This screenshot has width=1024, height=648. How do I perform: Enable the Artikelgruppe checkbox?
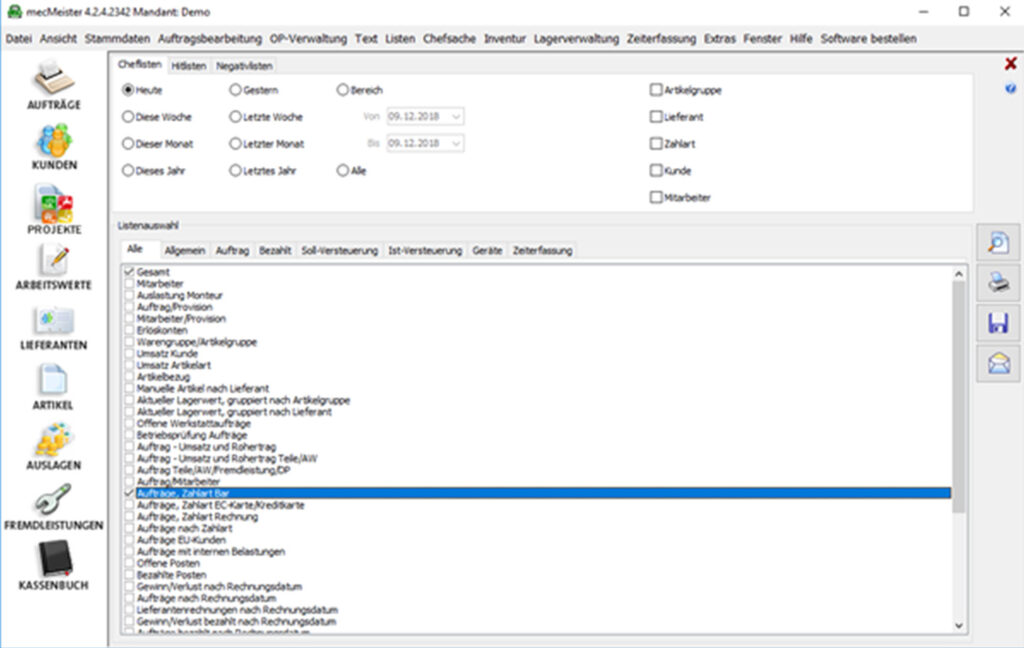656,90
